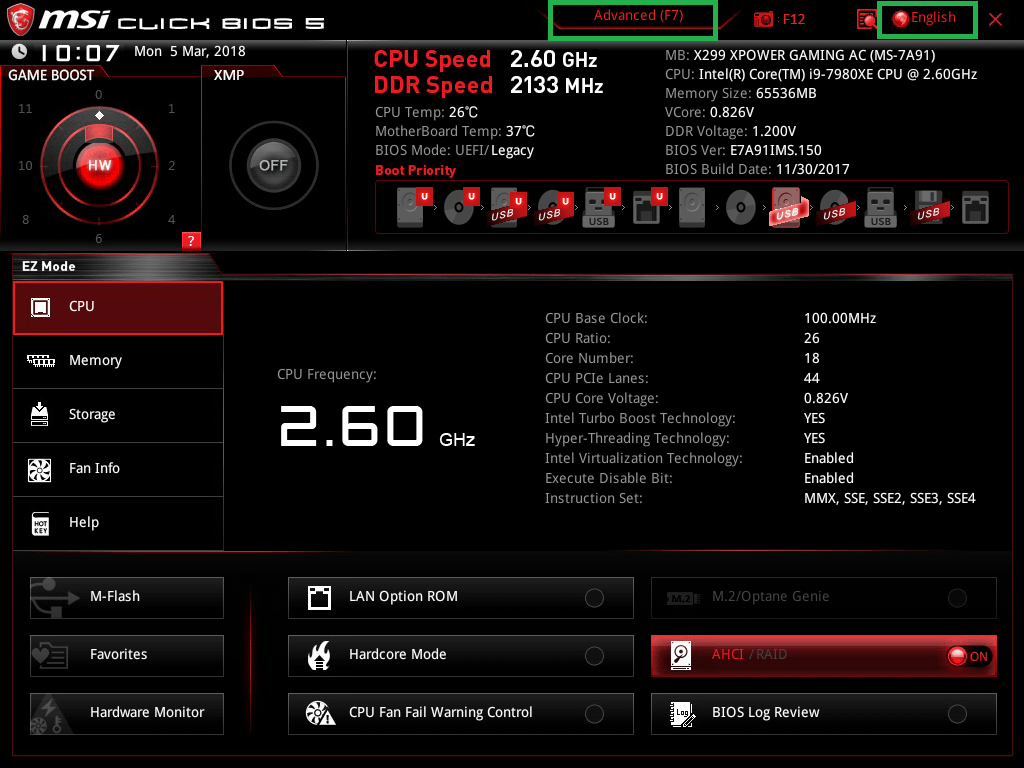Select the UEFI network boot device icon
The width and height of the screenshot is (1024, 768).
pos(648,207)
